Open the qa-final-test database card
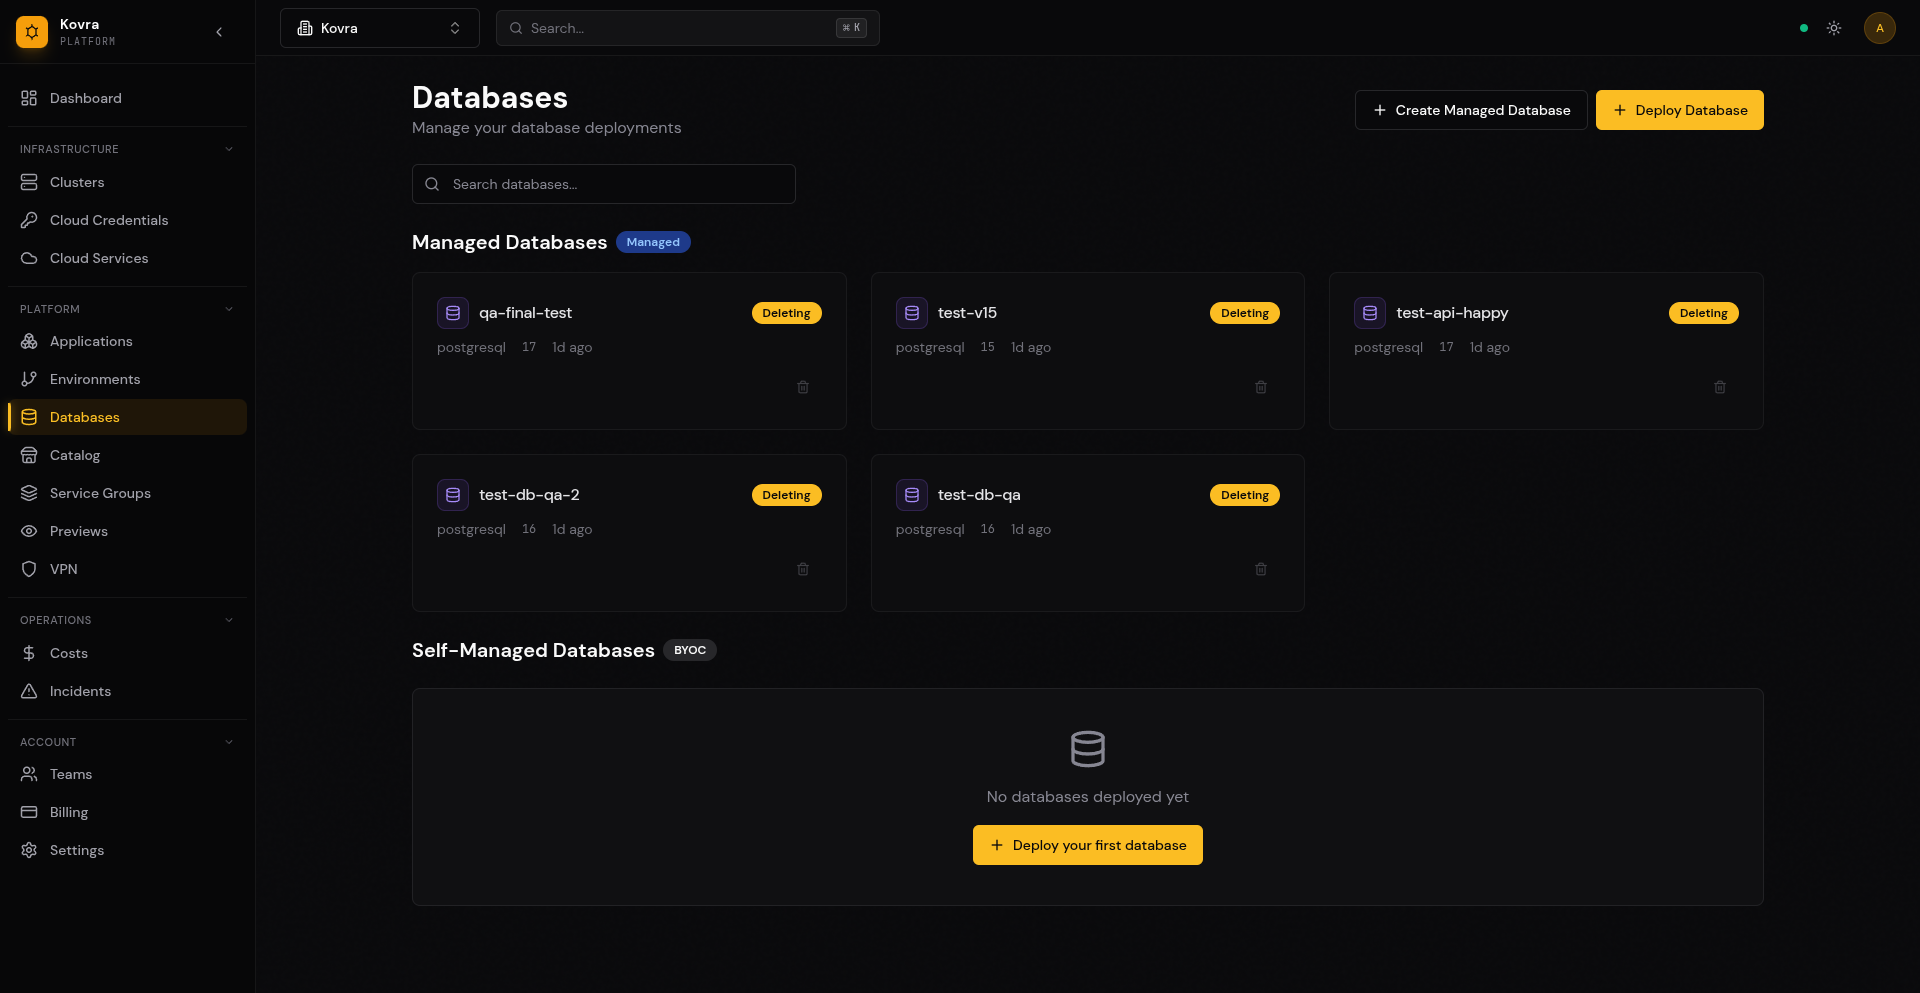1920x993 pixels. pos(629,351)
